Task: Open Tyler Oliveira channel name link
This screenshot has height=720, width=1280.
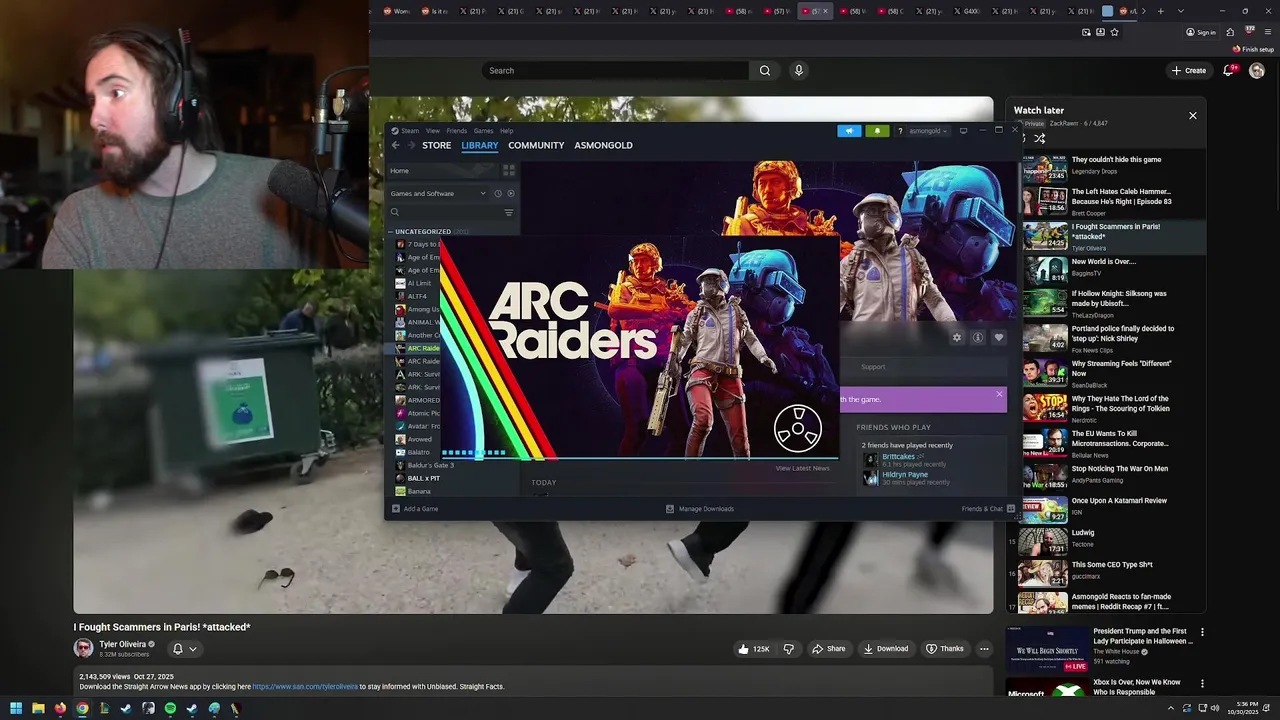Action: pyautogui.click(x=123, y=644)
